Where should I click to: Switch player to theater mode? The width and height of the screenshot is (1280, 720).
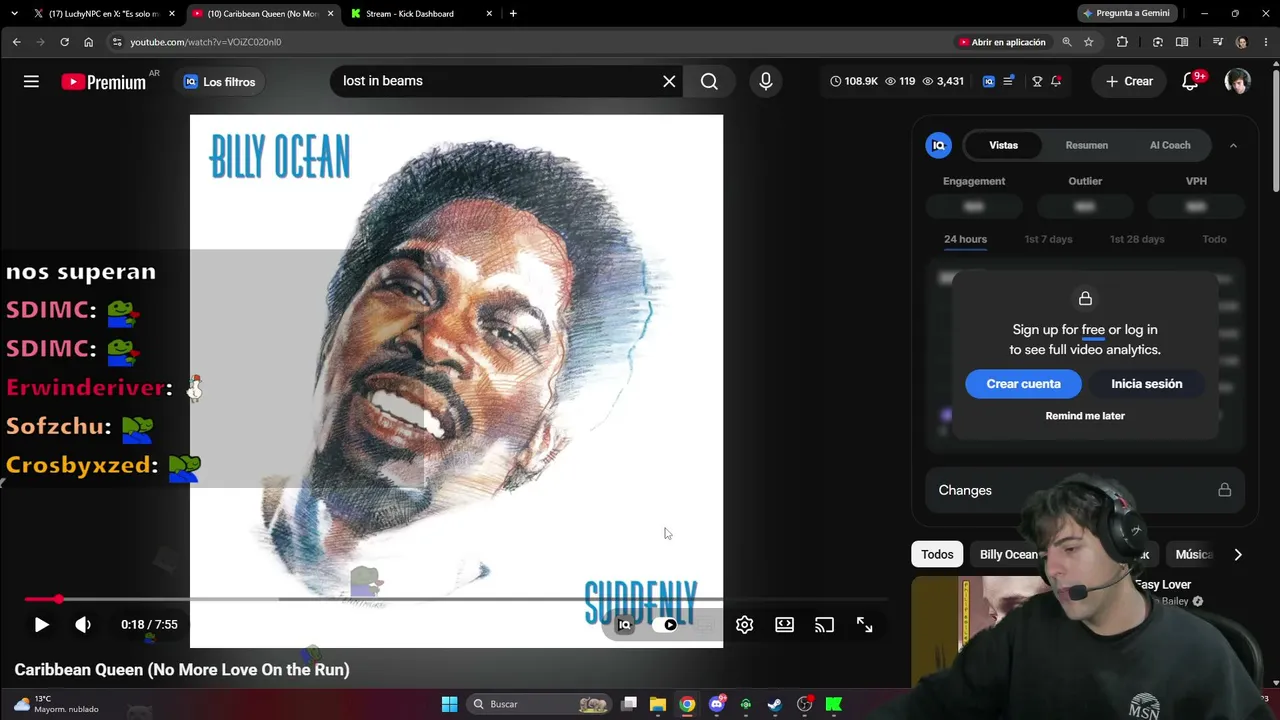tap(784, 625)
